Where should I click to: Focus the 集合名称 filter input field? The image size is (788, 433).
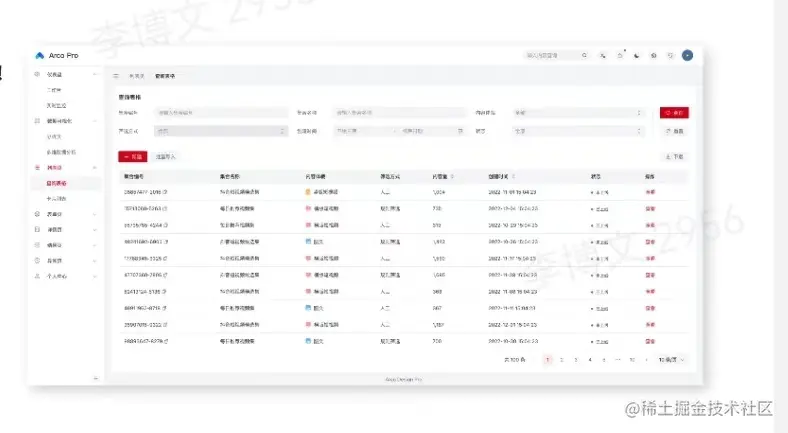399,113
